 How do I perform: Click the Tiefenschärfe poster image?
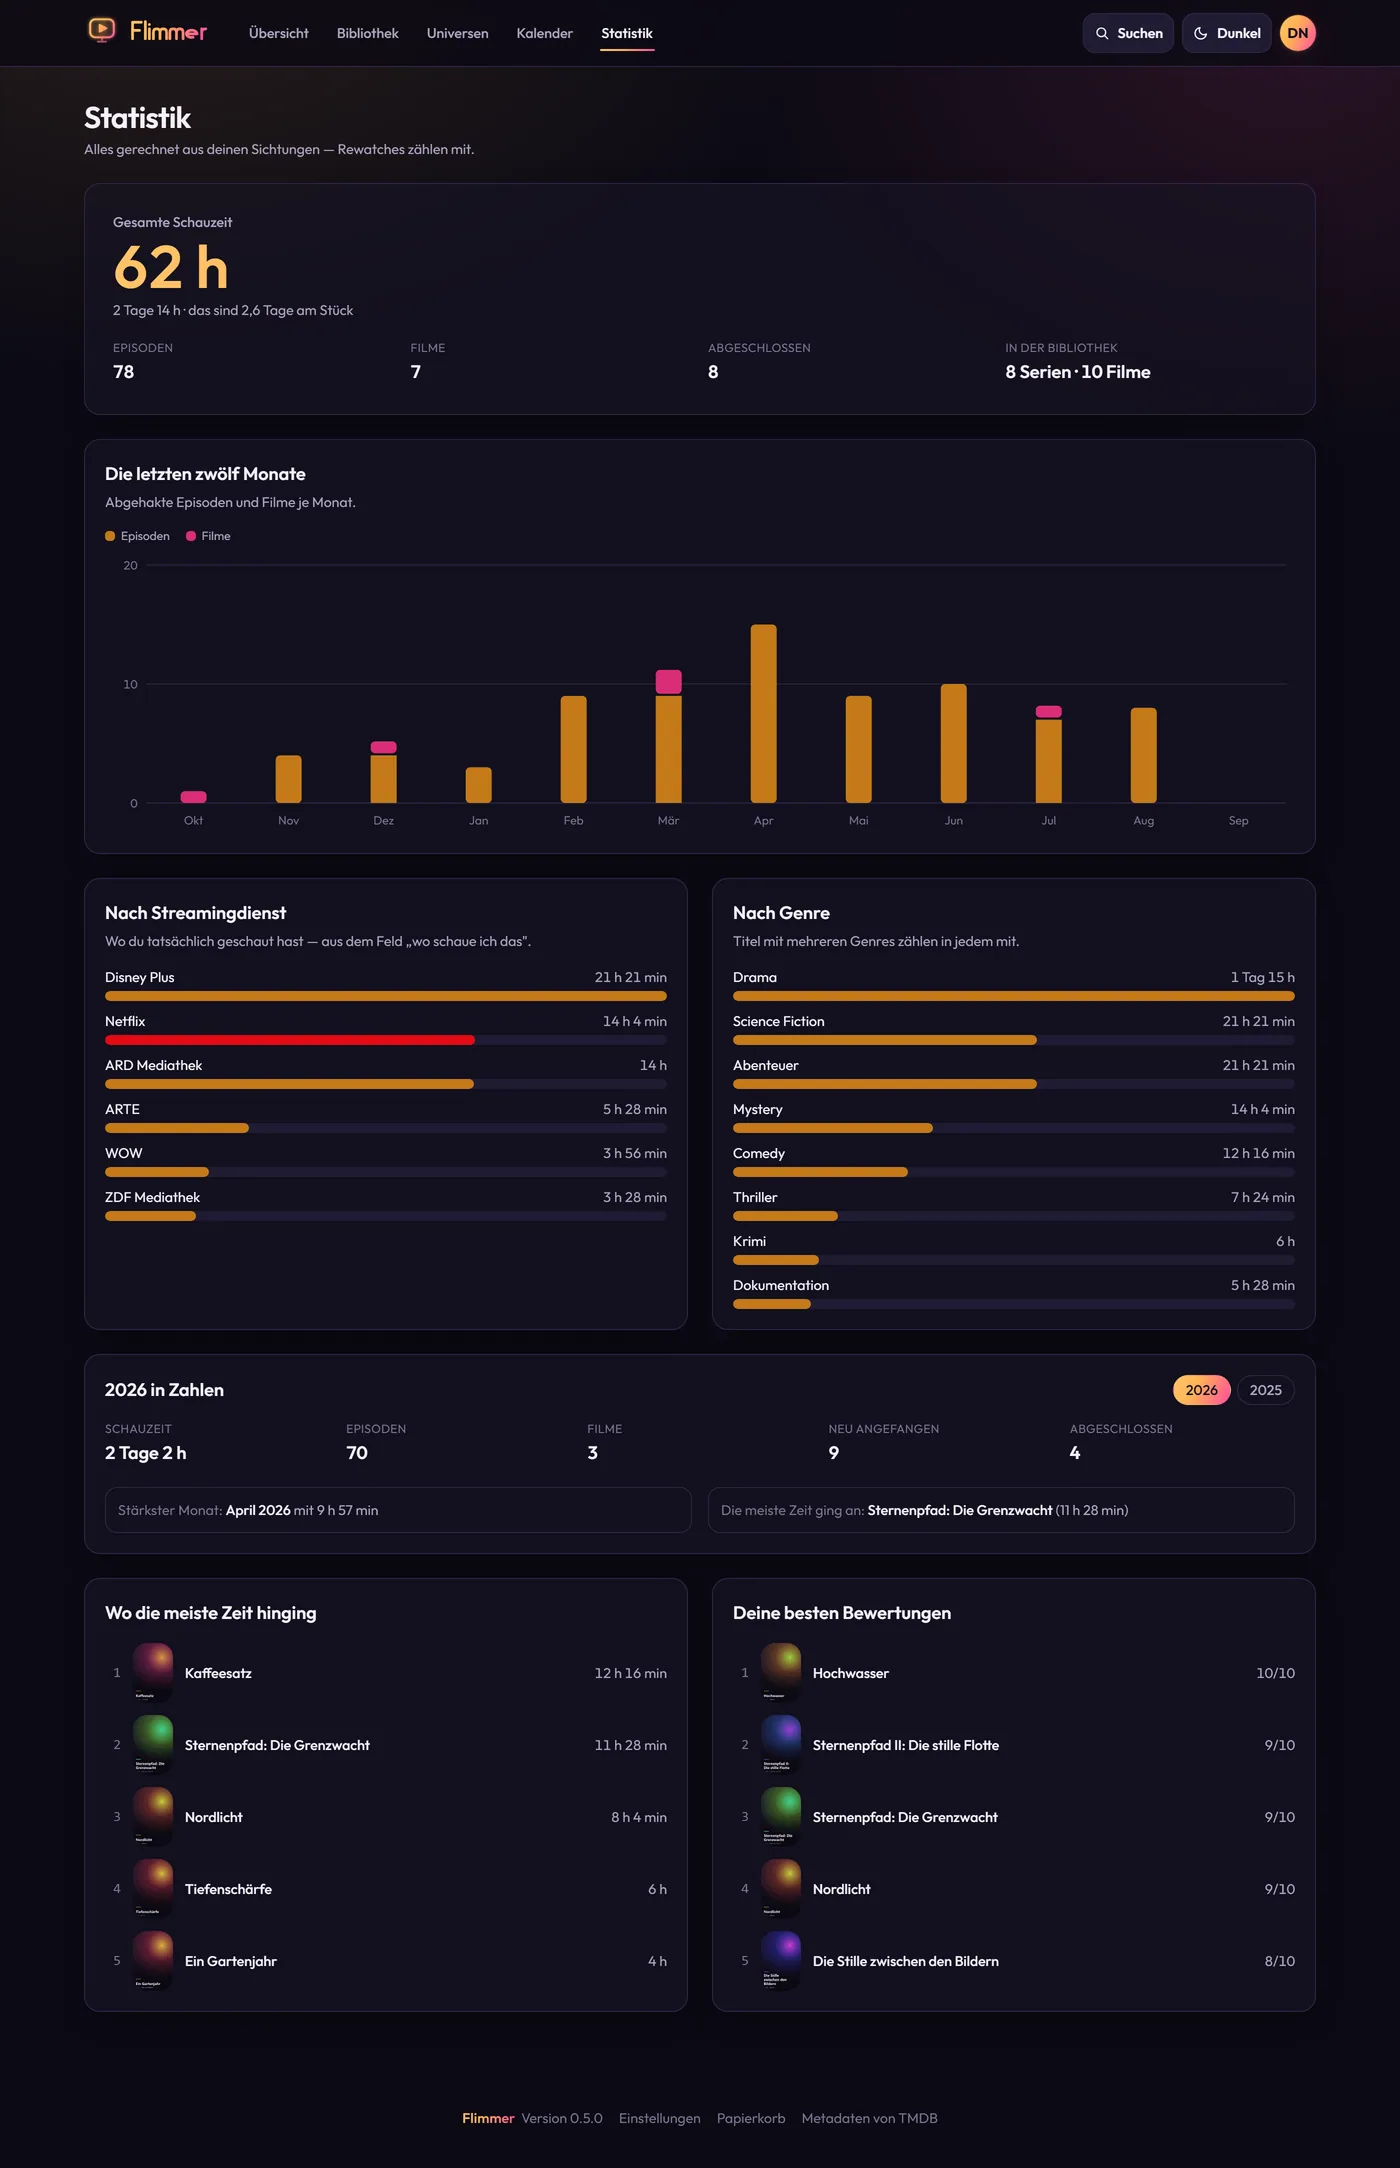(153, 1888)
